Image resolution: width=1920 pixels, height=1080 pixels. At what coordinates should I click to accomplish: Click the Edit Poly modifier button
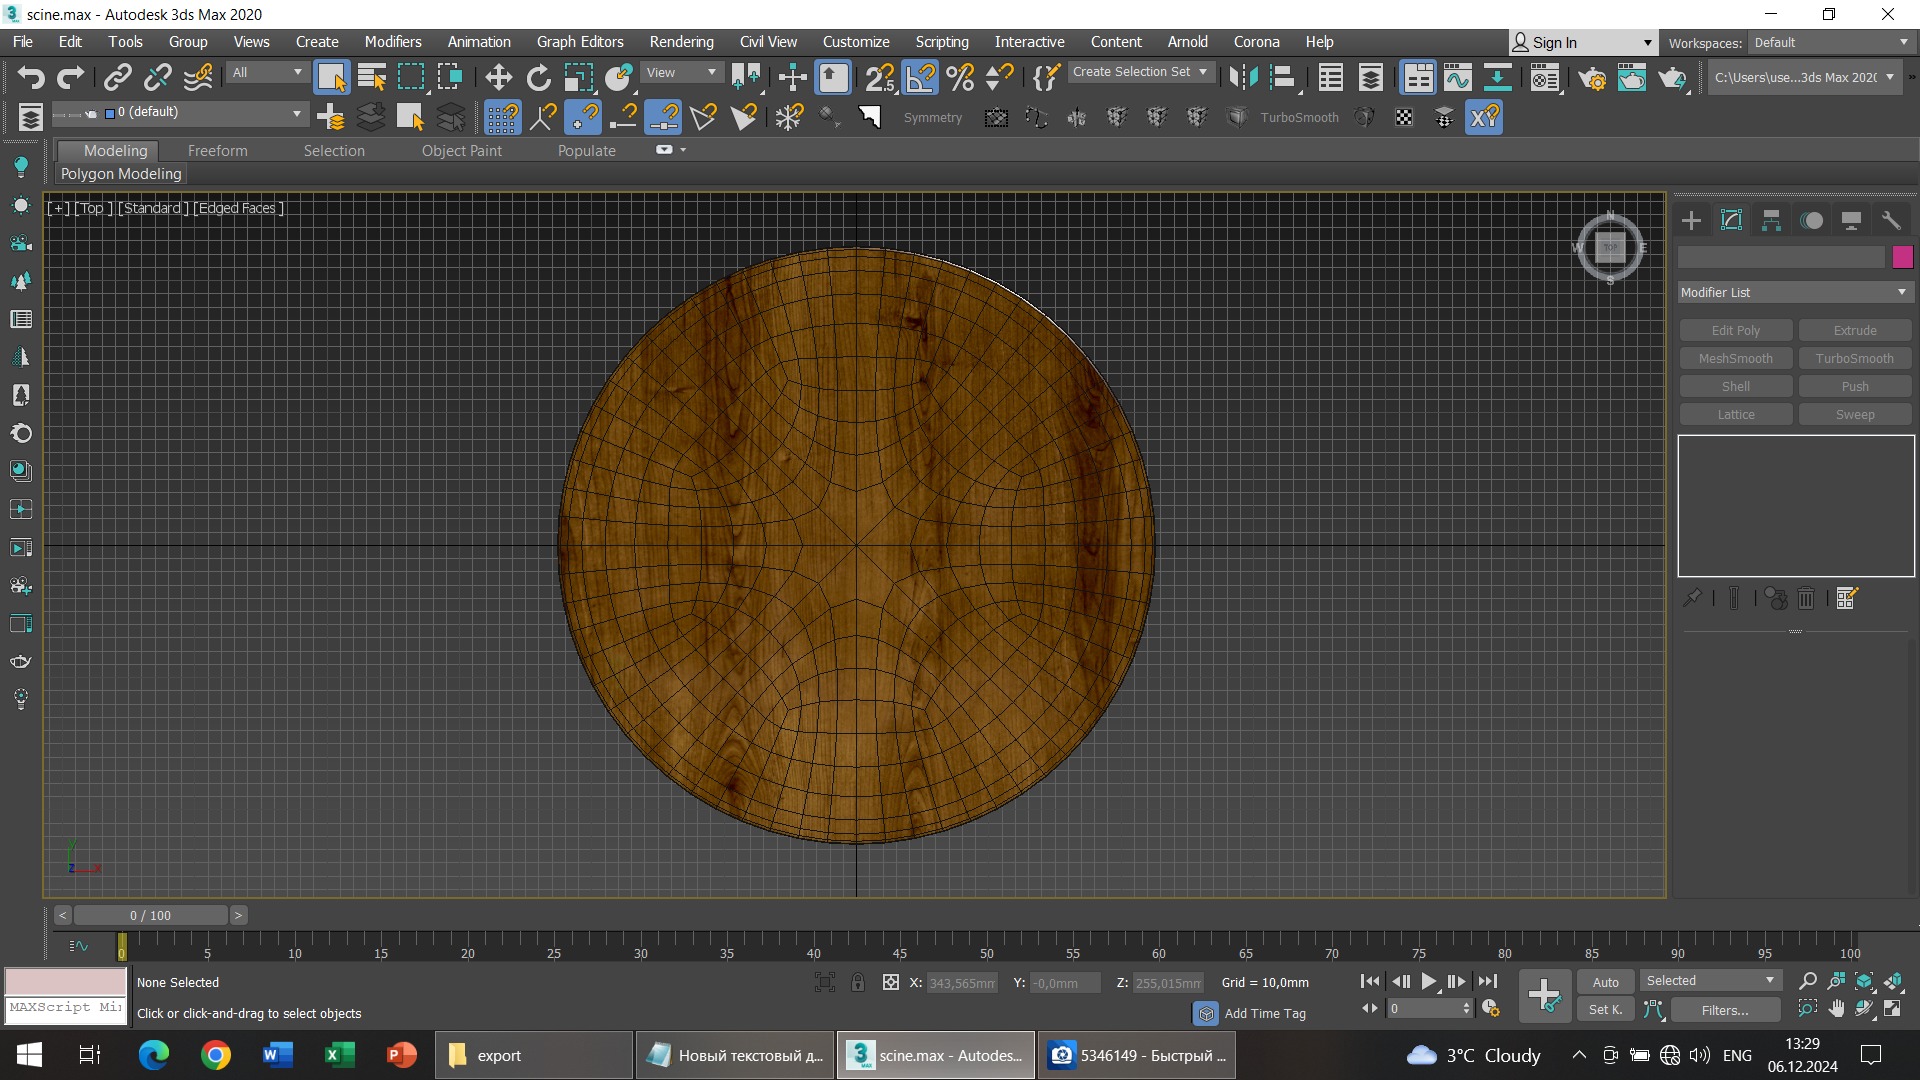[1736, 330]
